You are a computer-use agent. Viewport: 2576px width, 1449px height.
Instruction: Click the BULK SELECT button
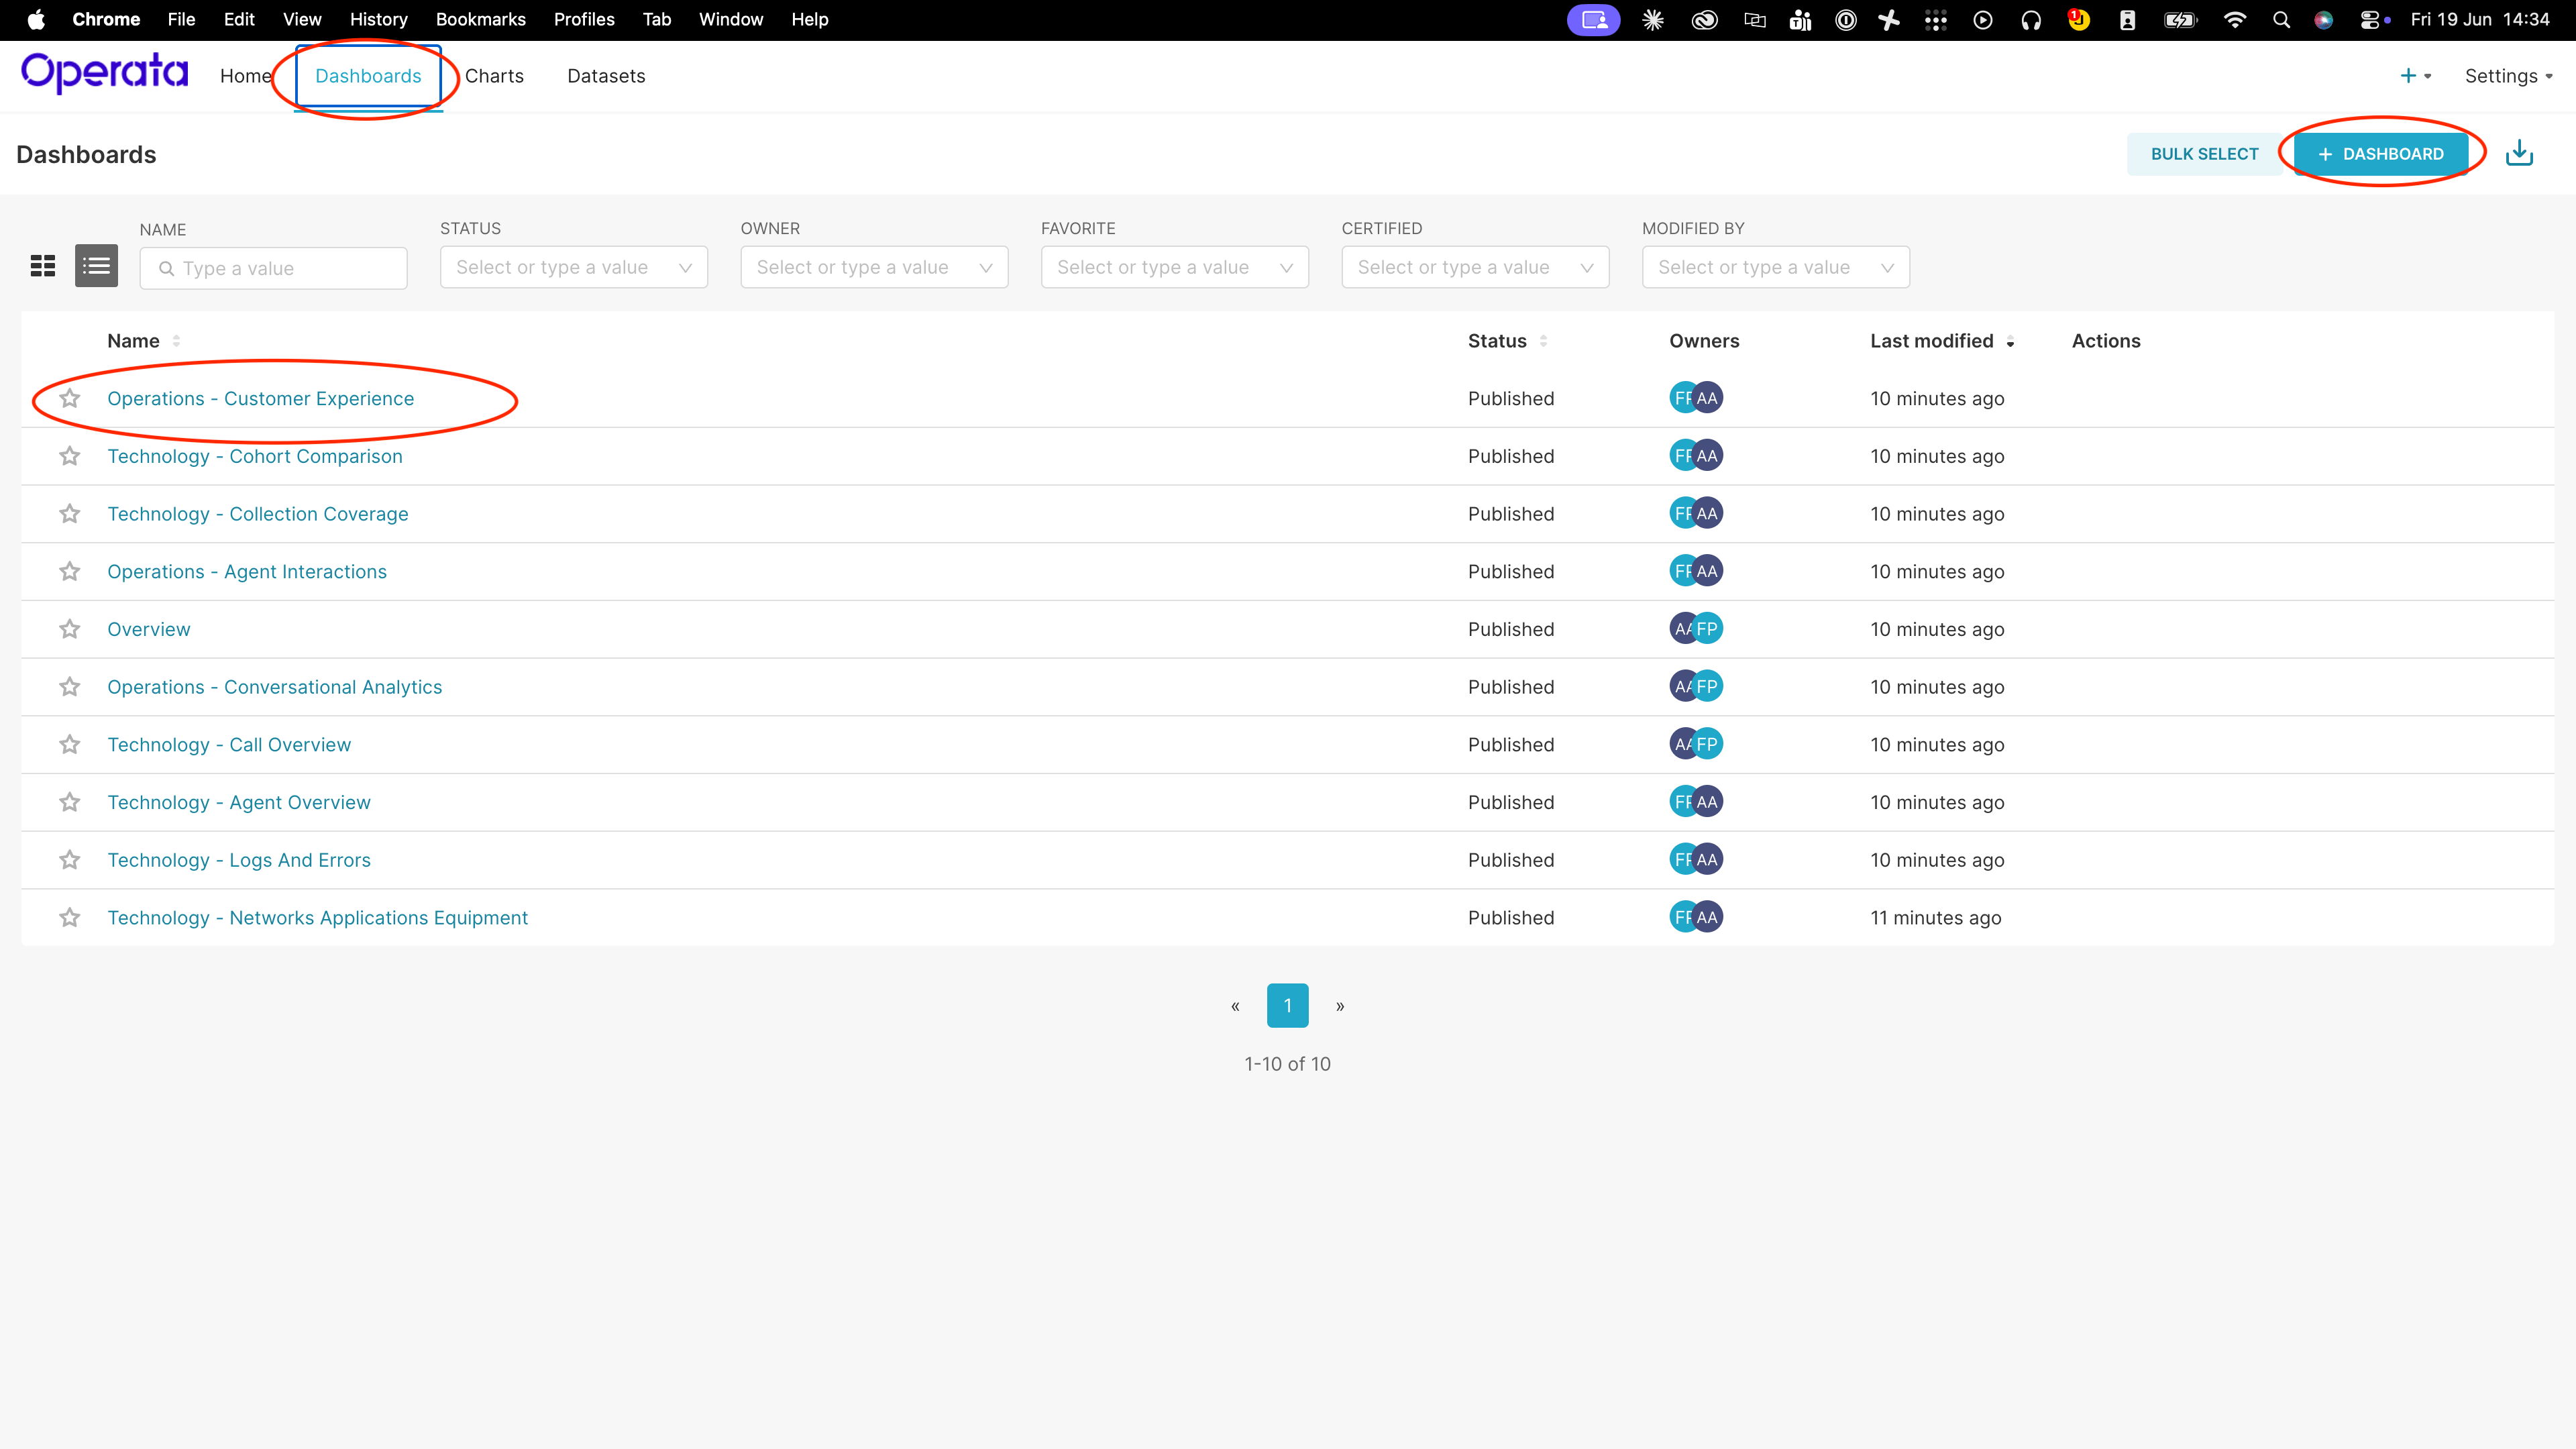(x=2204, y=154)
